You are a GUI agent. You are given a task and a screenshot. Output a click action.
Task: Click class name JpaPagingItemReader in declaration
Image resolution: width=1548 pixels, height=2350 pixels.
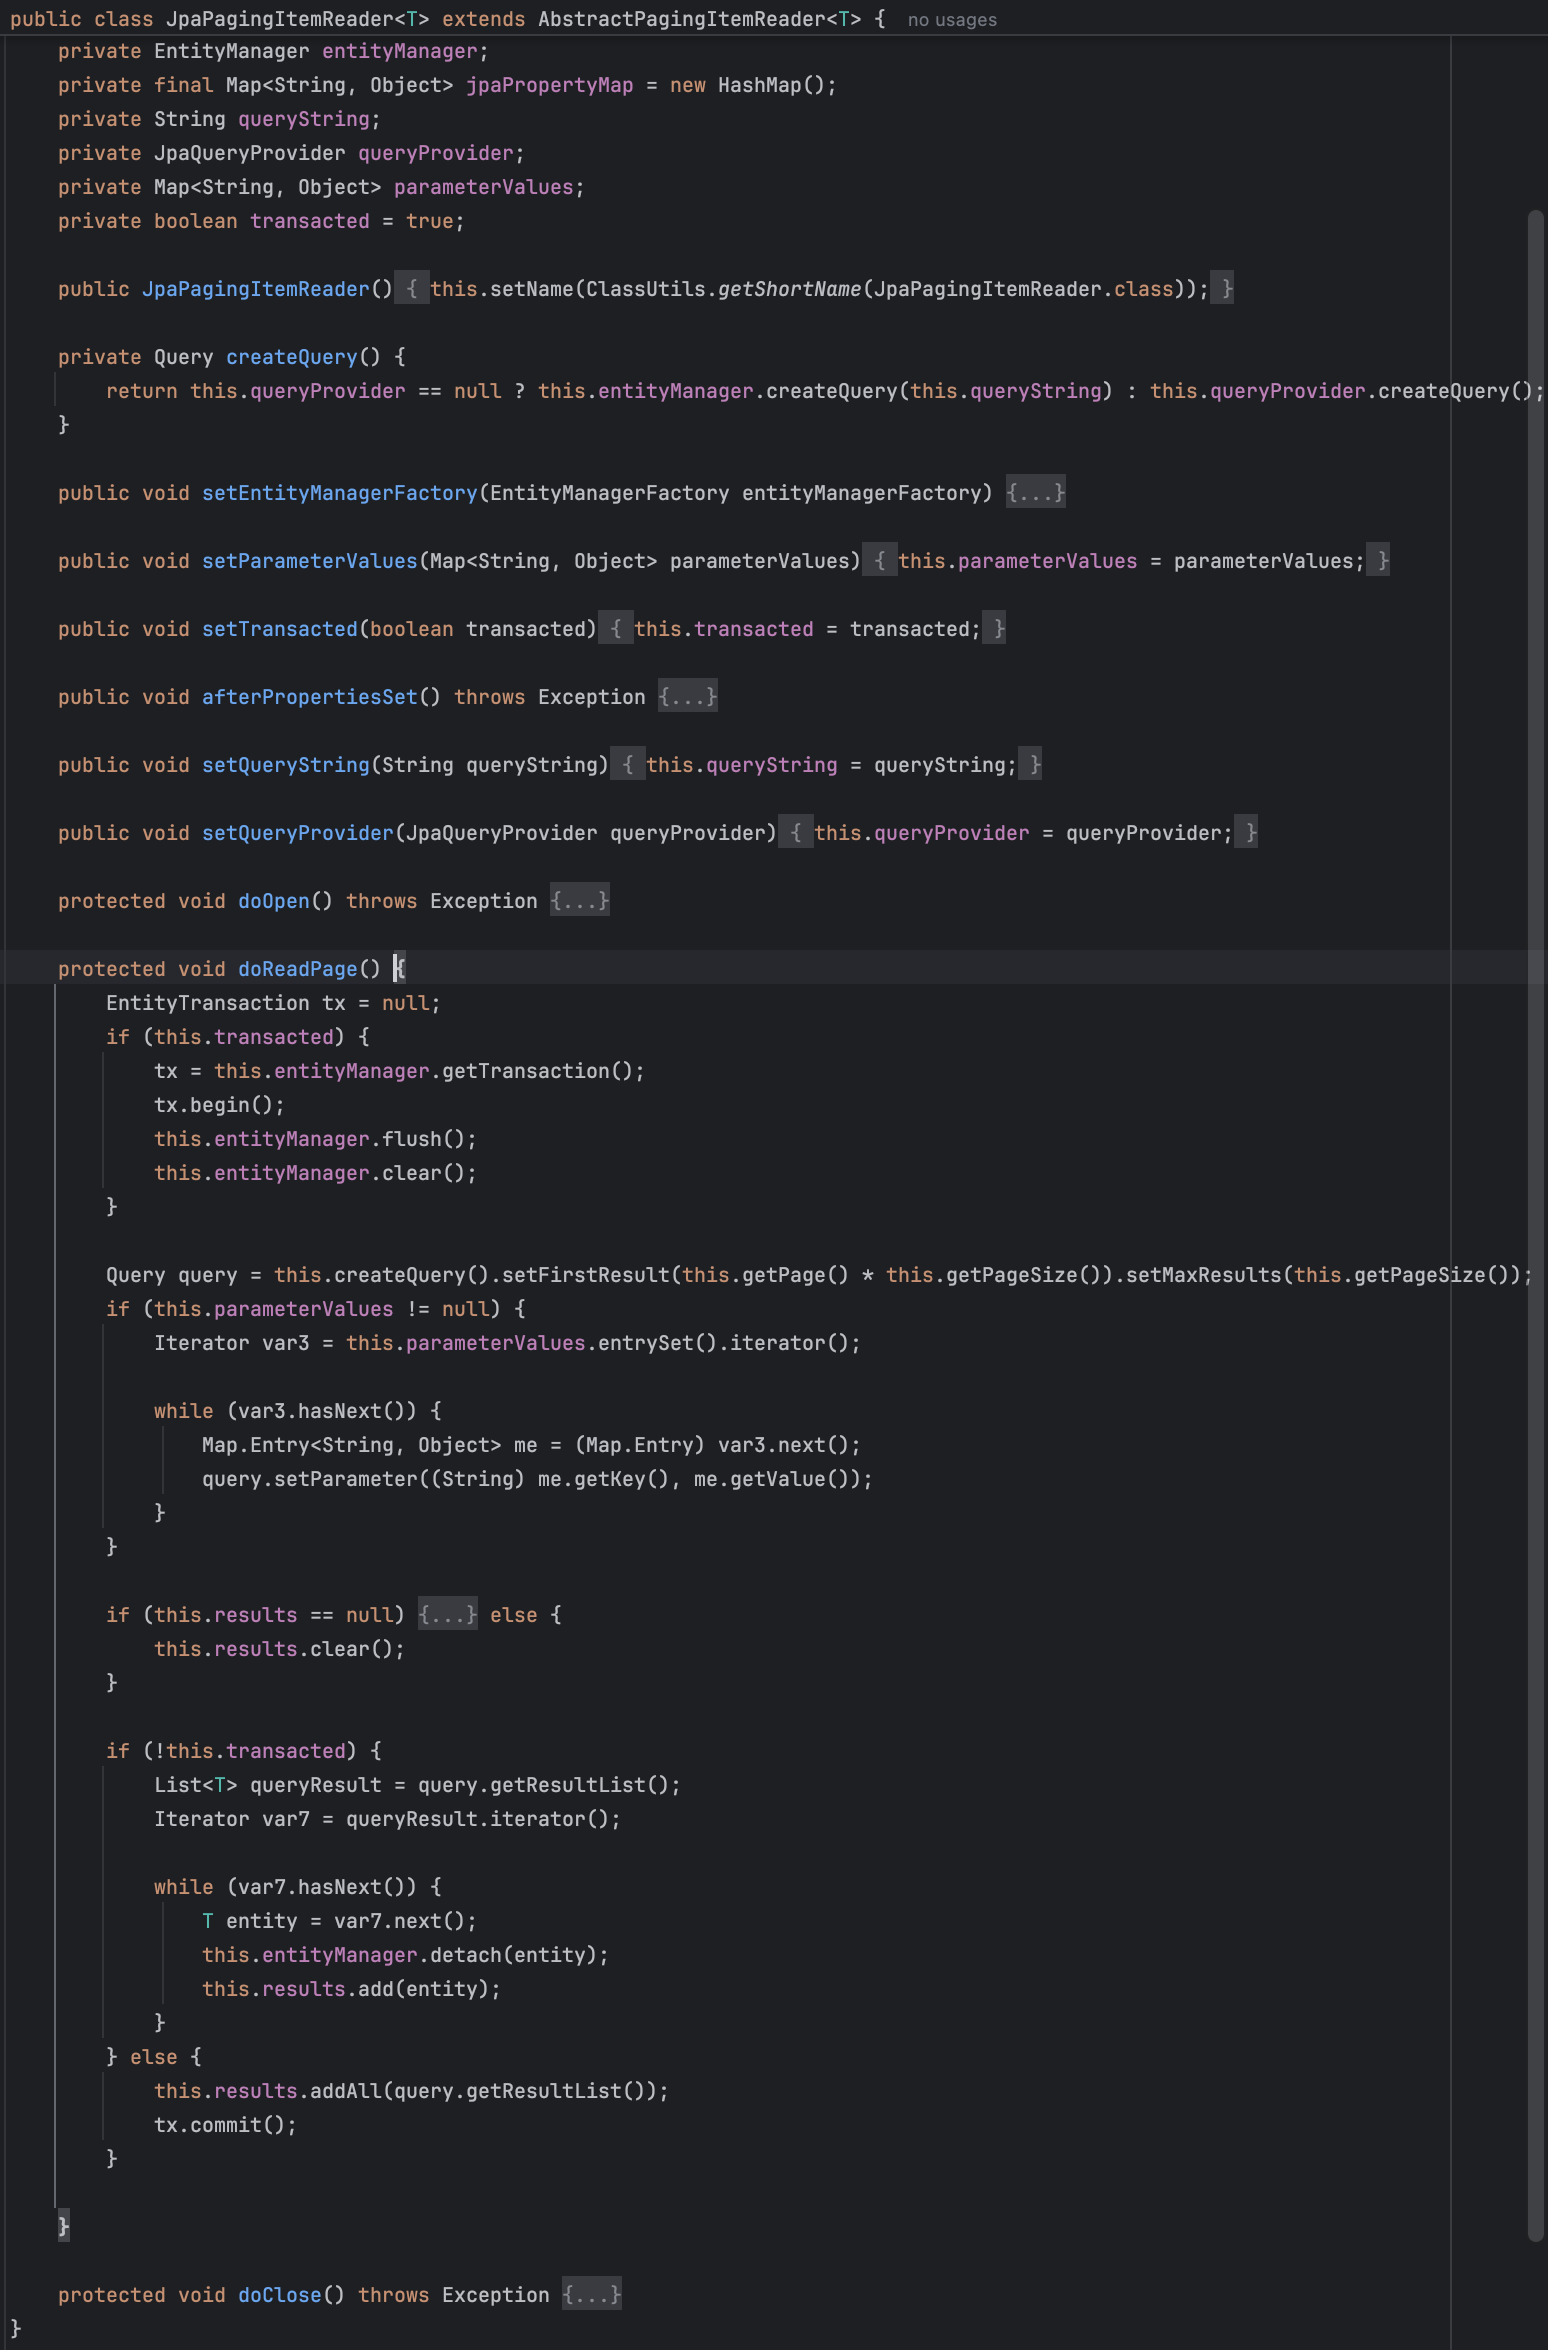[280, 19]
